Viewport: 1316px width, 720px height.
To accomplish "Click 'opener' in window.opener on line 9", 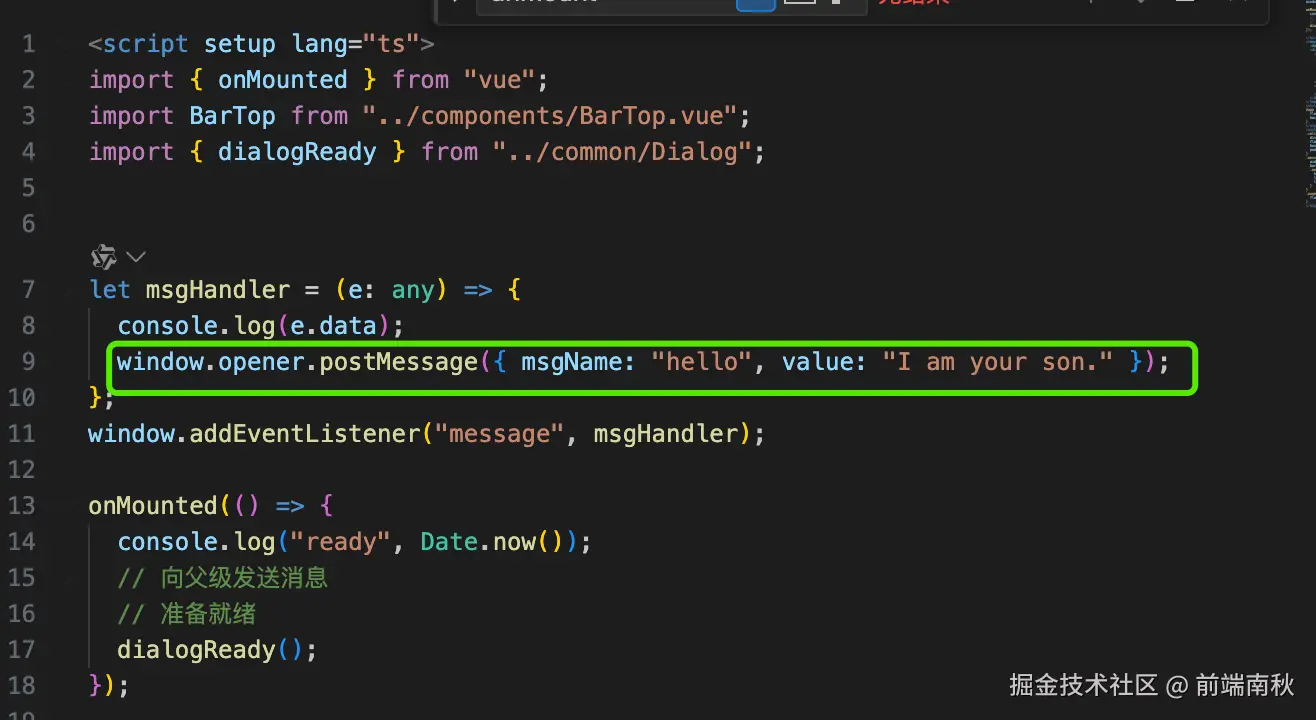I will 261,362.
